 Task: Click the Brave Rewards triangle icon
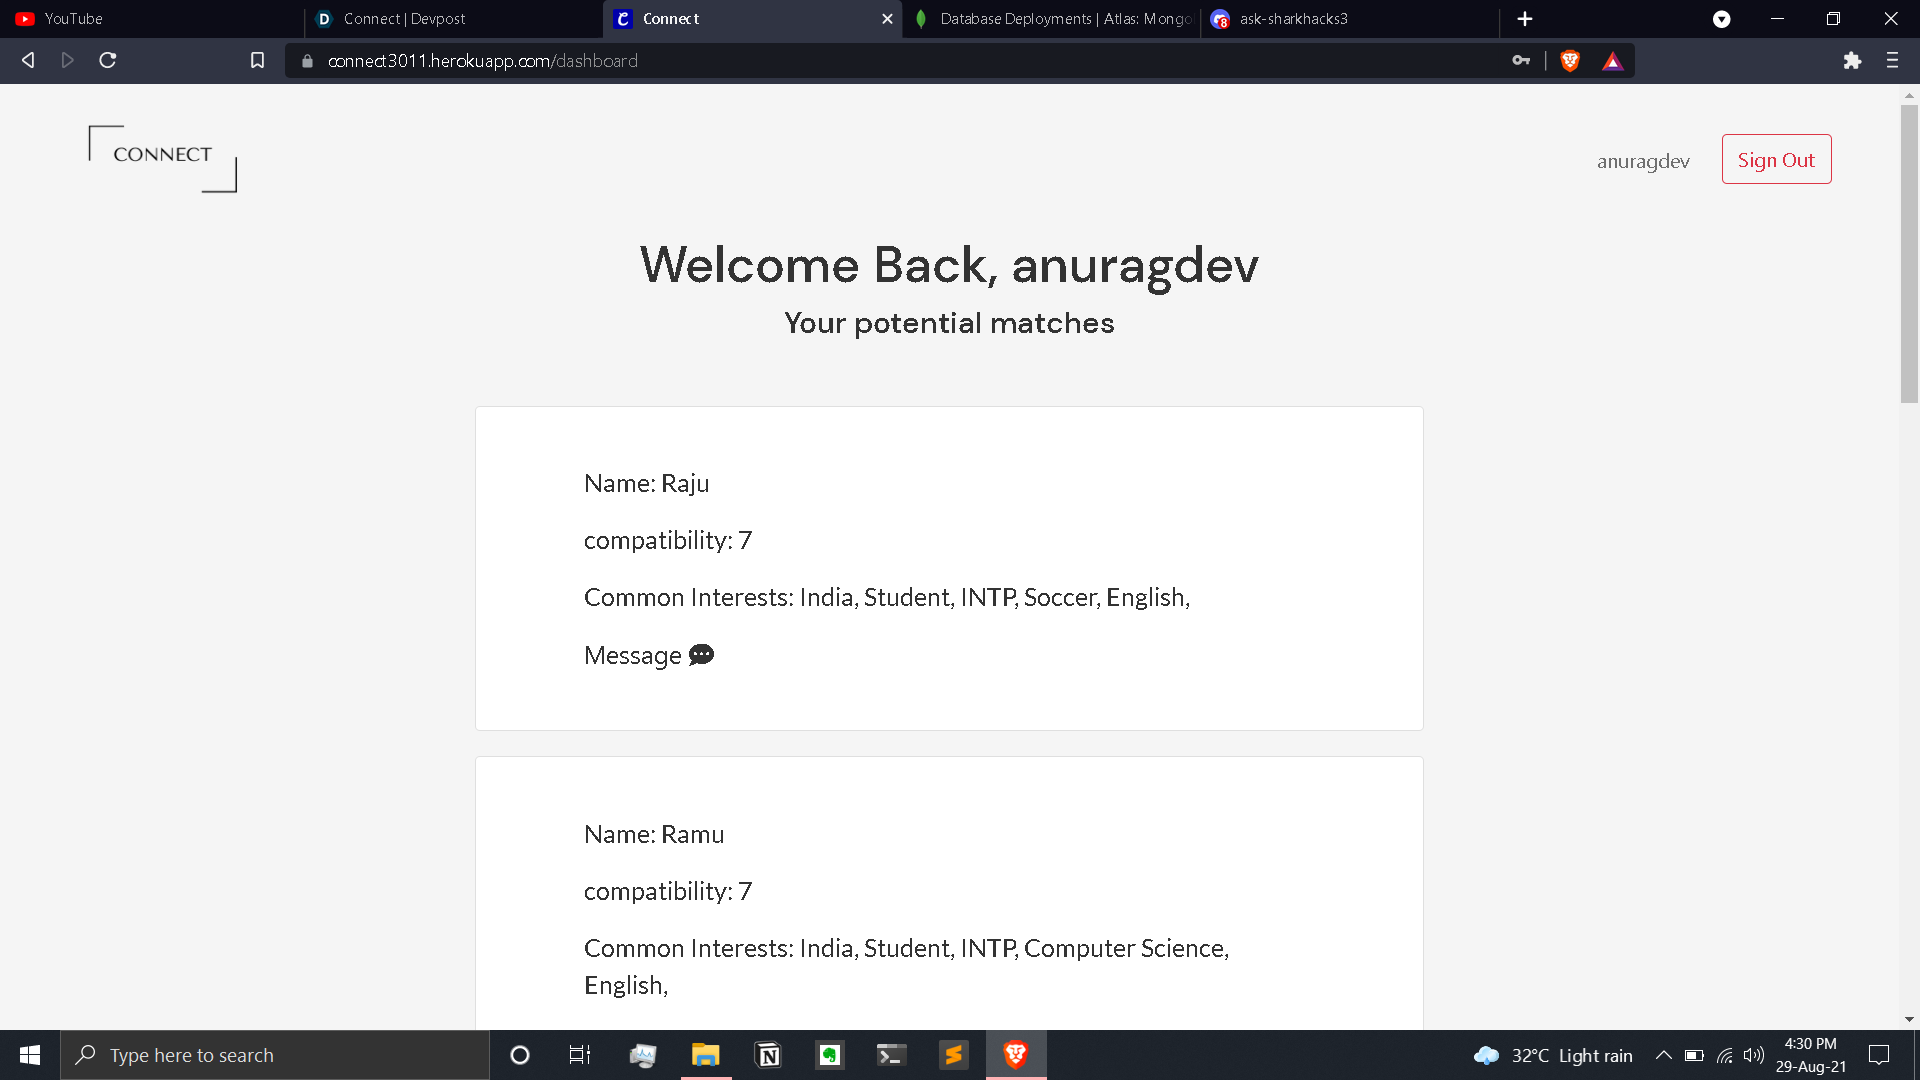pos(1612,61)
